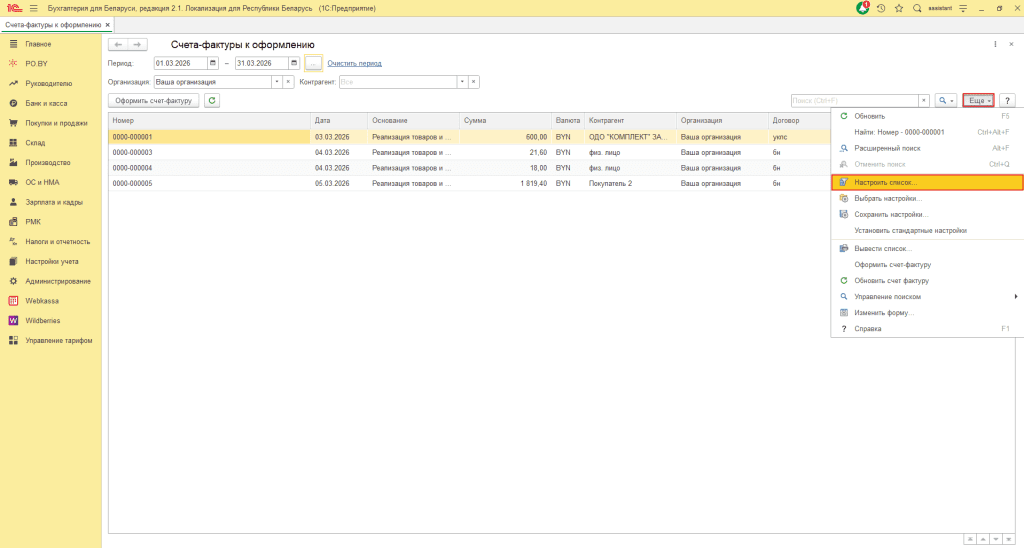The height and width of the screenshot is (548, 1024).
Task: Open the history clock icon
Action: pyautogui.click(x=881, y=8)
